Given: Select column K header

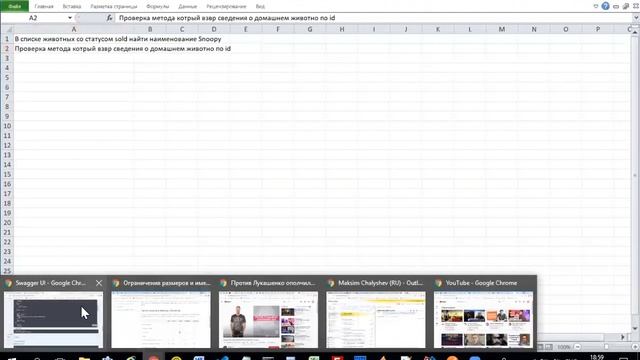Looking at the screenshot, I should pyautogui.click(x=438, y=29).
